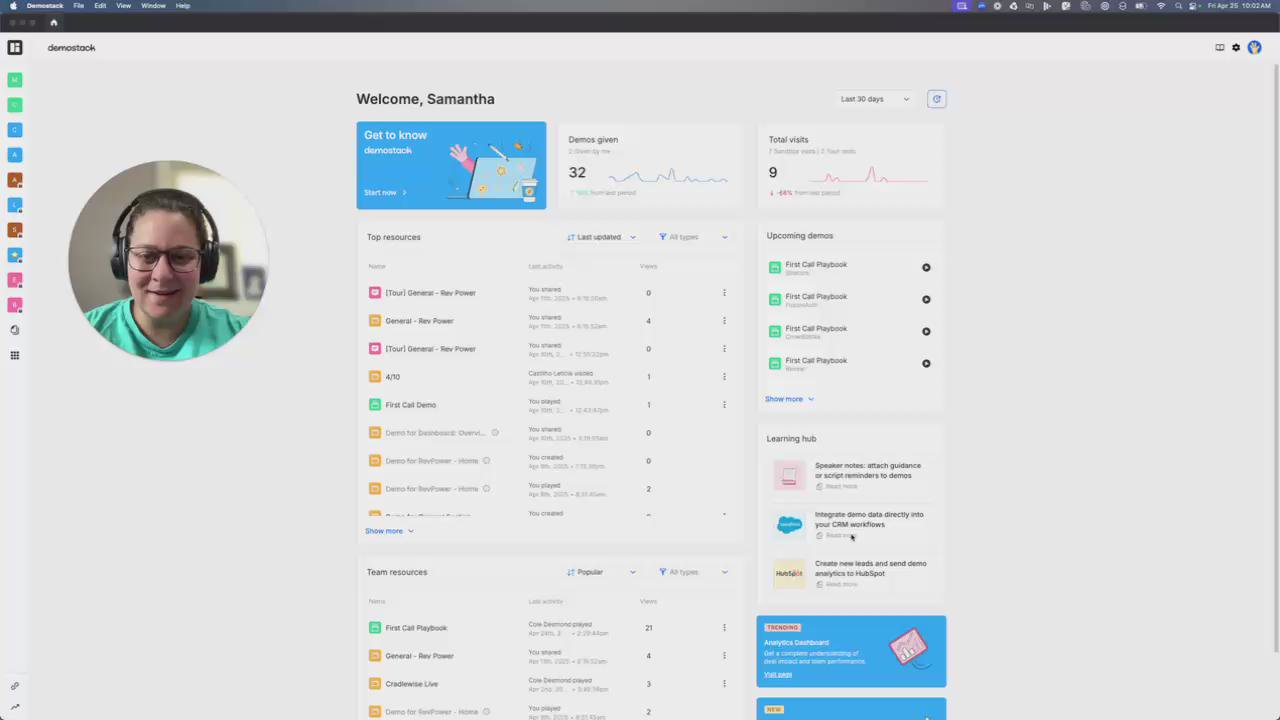Expand Show more under Top resources
The image size is (1280, 720).
(x=389, y=531)
